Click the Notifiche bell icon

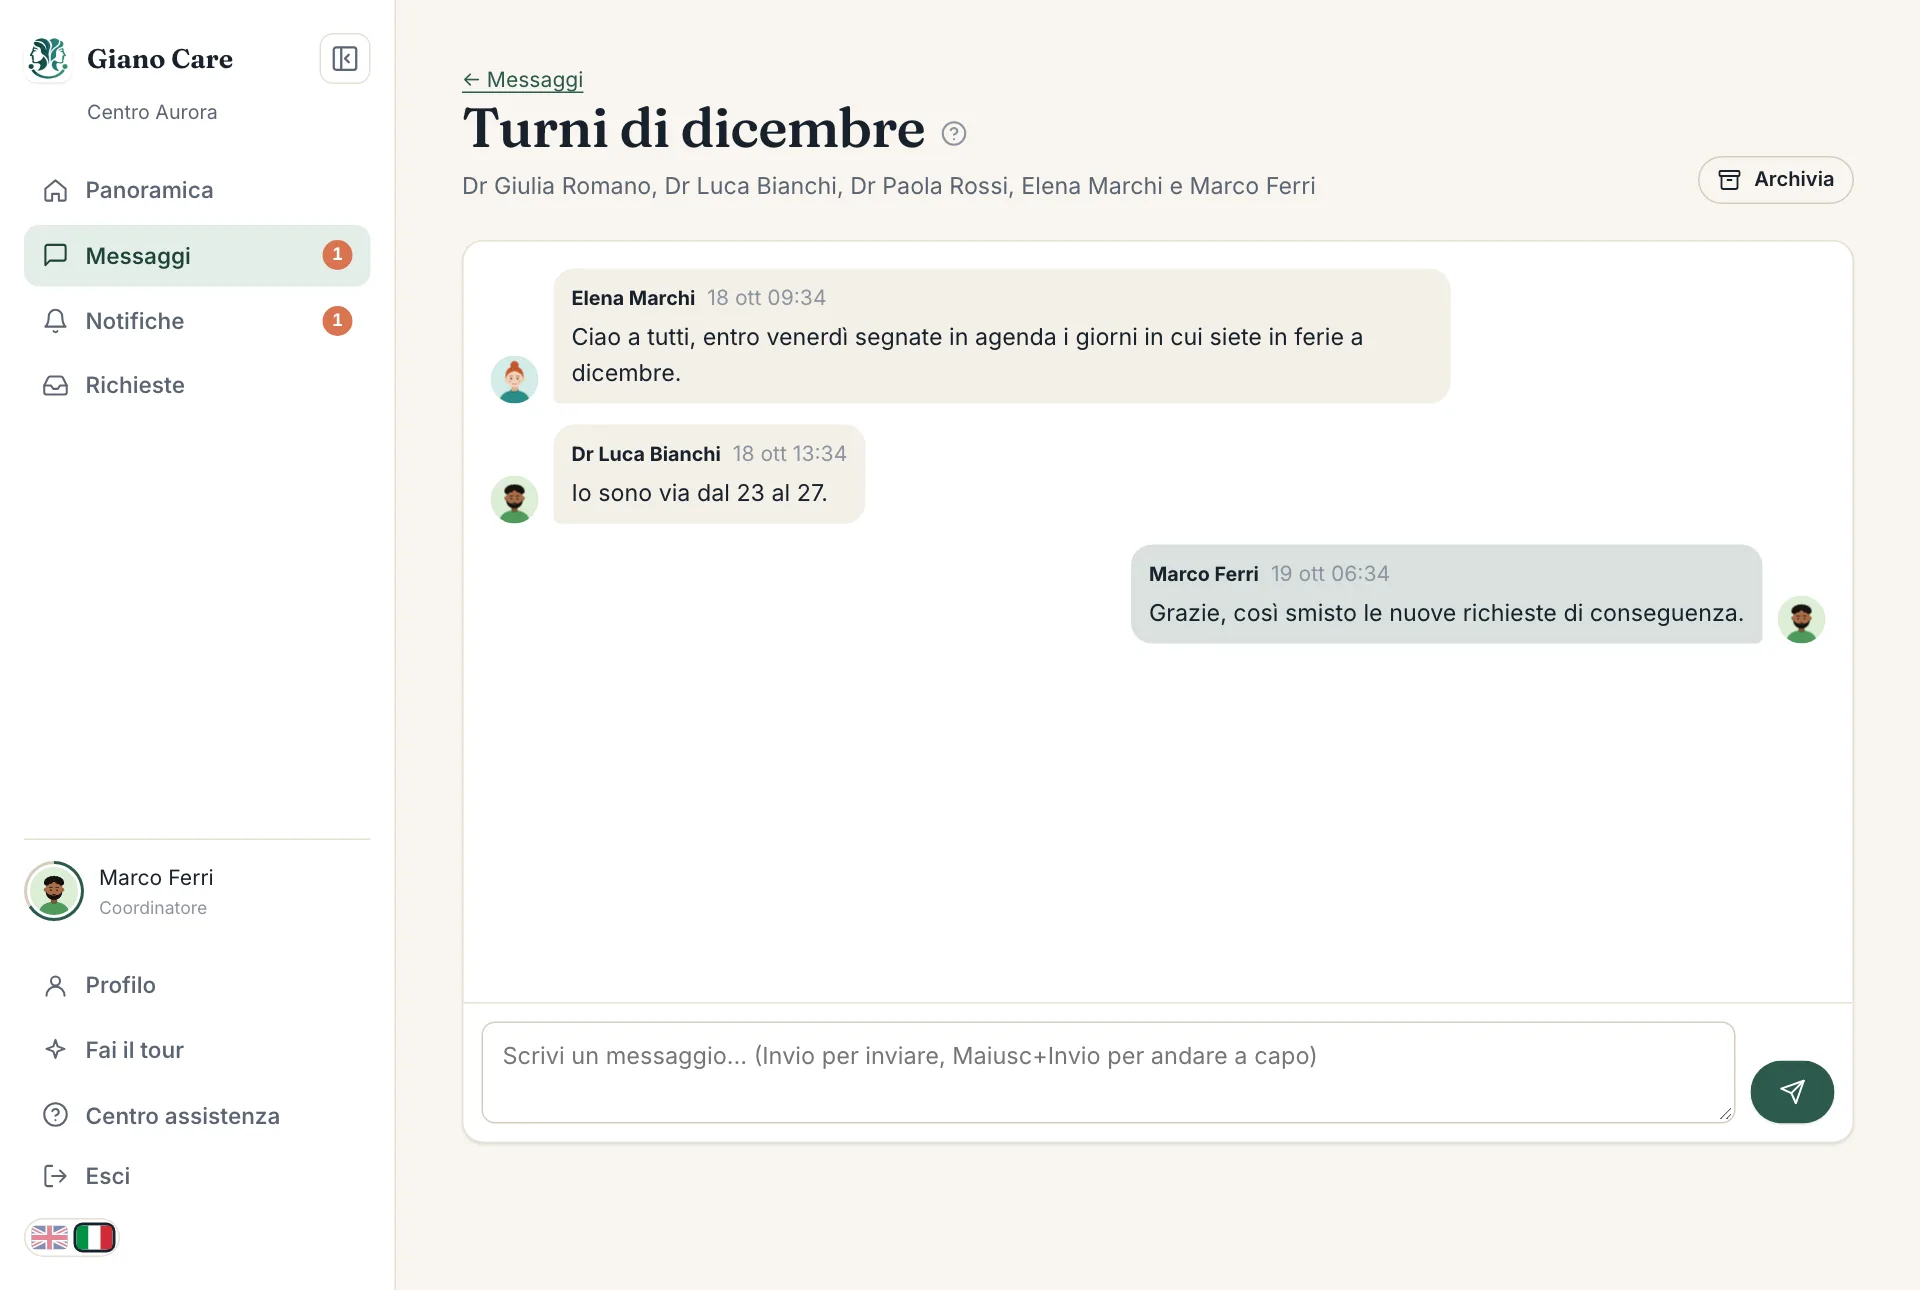56,321
